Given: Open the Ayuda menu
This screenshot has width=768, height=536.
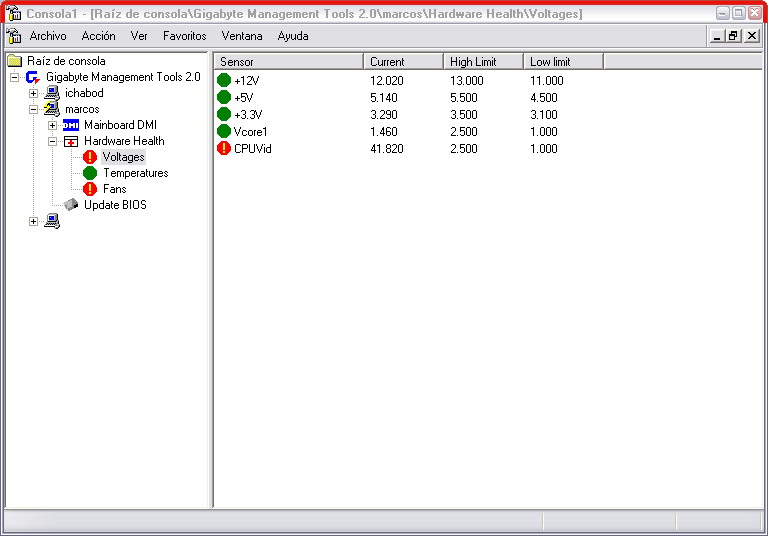Looking at the screenshot, I should [x=293, y=36].
